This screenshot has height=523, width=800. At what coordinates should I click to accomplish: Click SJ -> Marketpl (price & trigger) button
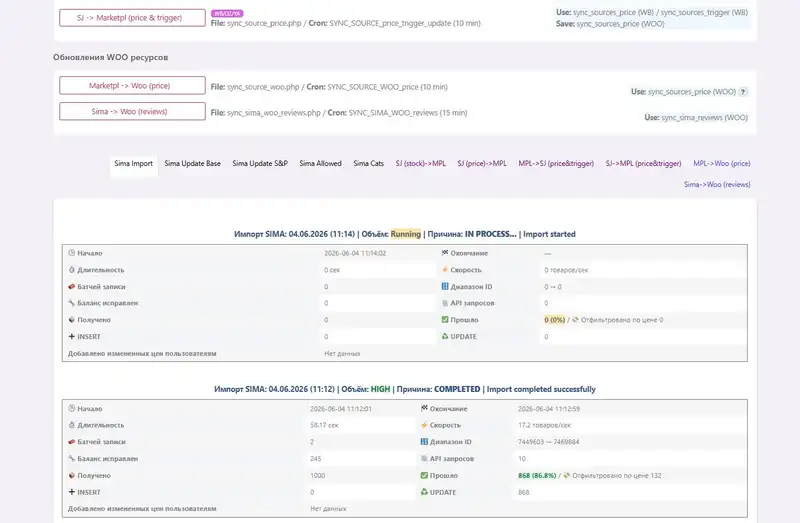(x=132, y=18)
